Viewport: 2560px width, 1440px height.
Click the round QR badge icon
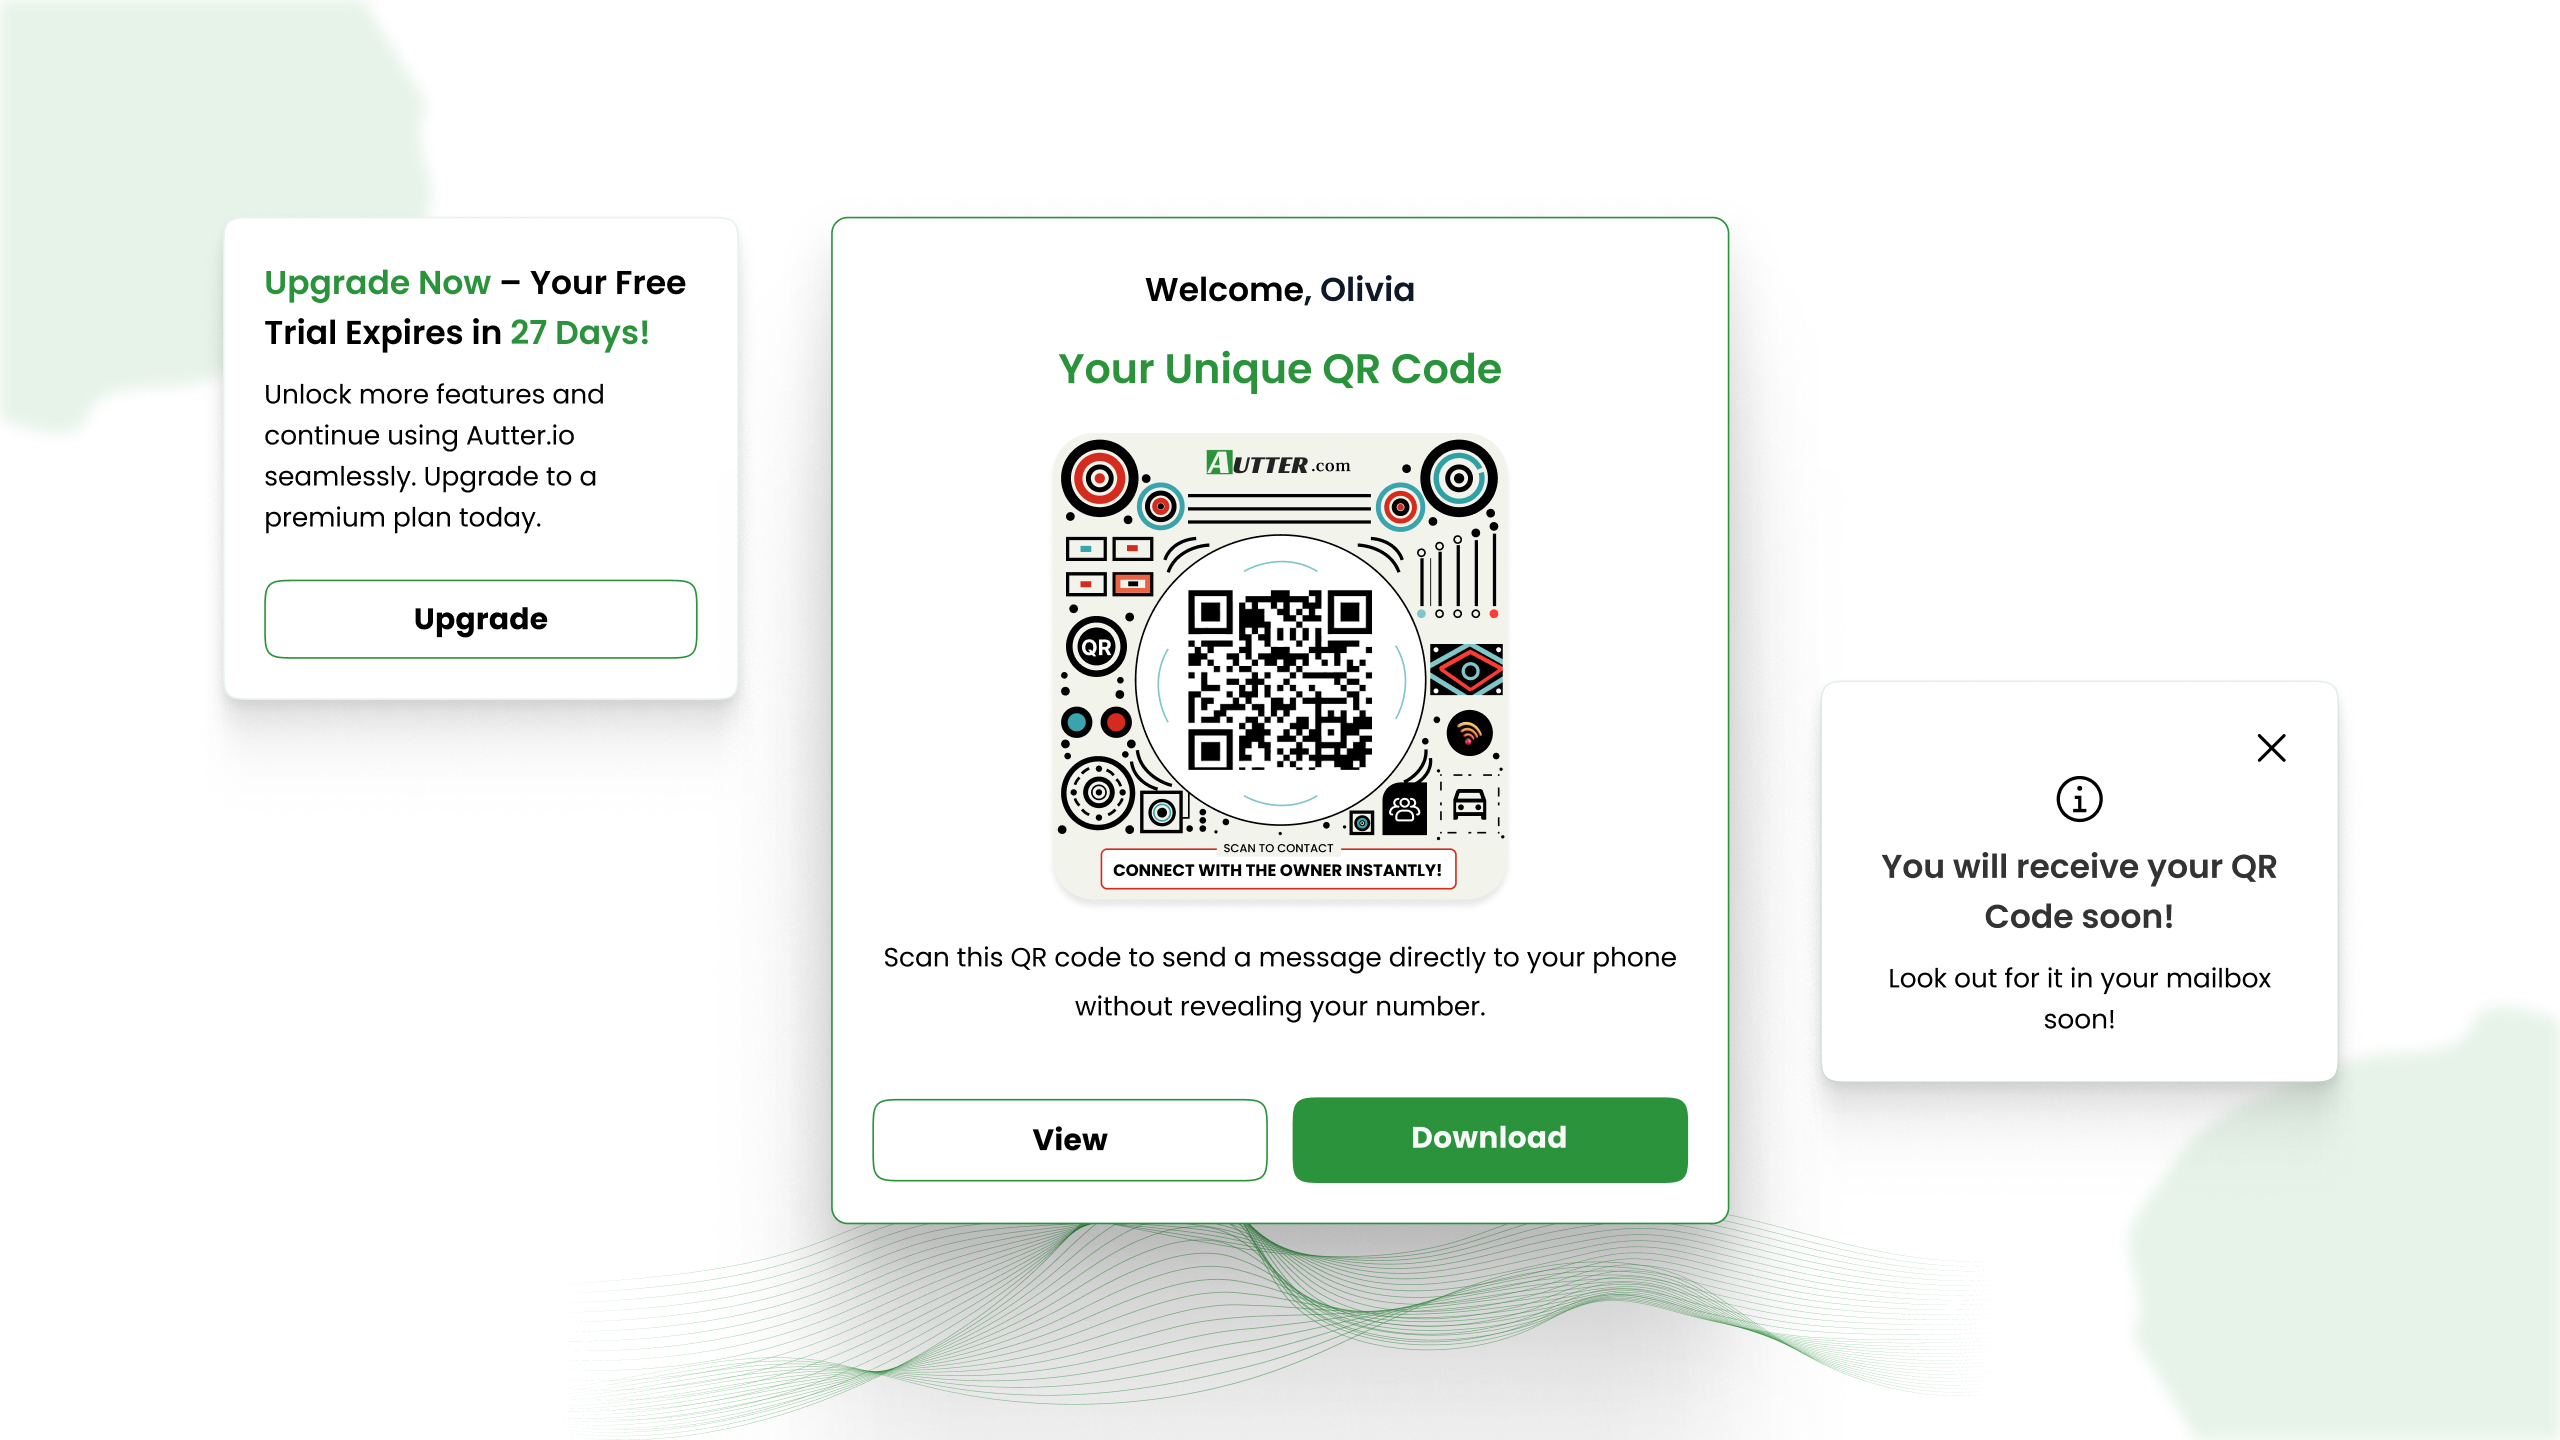(x=1096, y=647)
